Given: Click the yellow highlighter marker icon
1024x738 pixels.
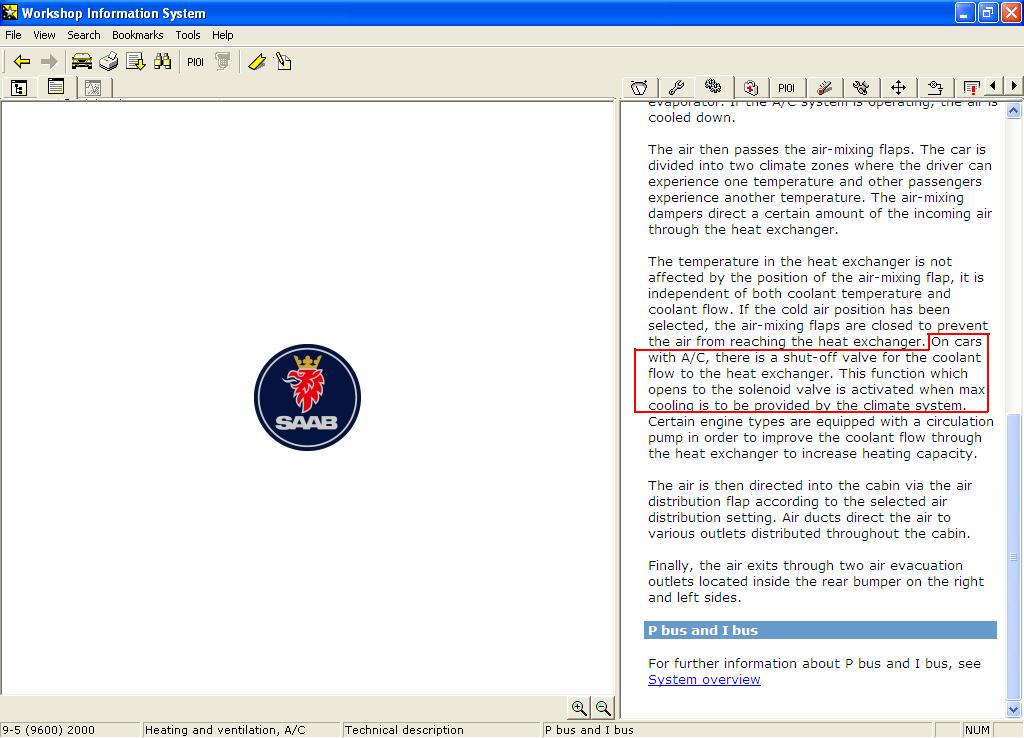Looking at the screenshot, I should click(257, 62).
